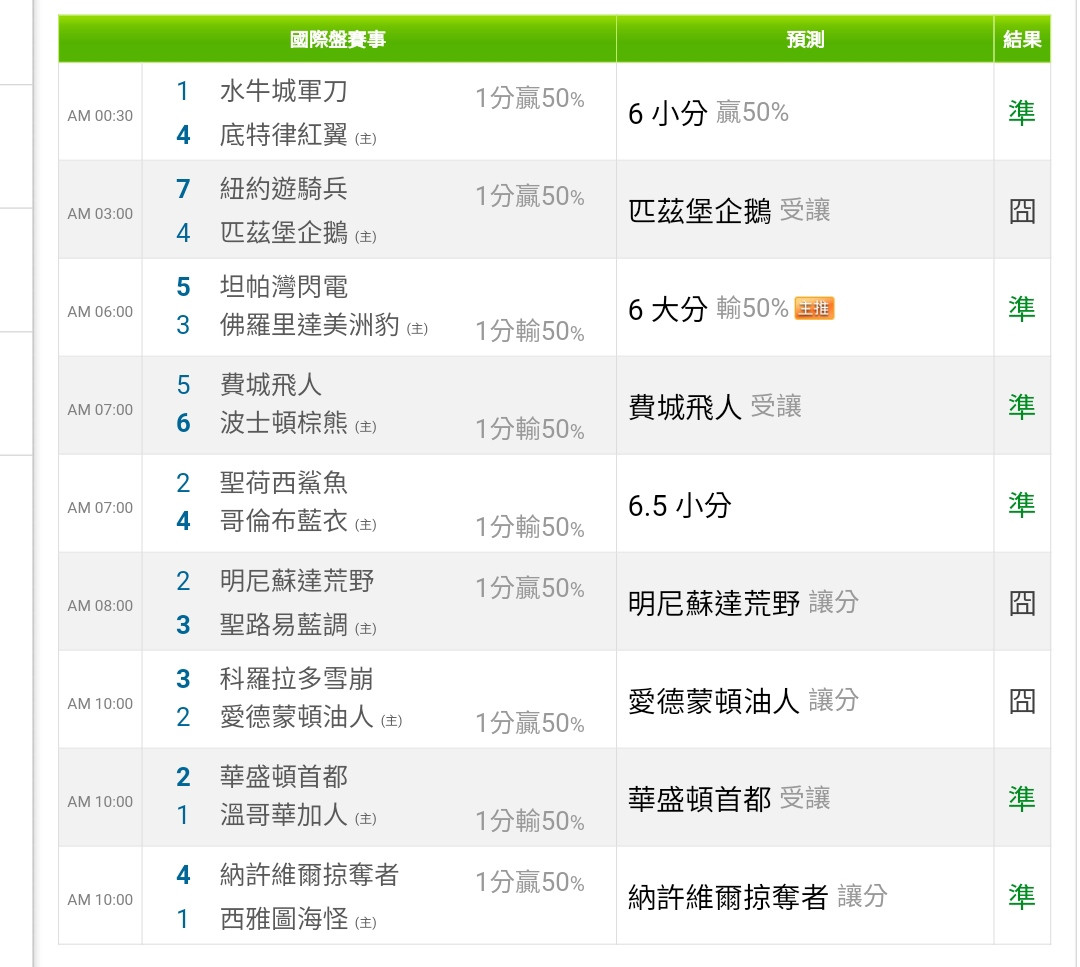Select team 愛德蒙頓油人 in the match list

[297, 716]
